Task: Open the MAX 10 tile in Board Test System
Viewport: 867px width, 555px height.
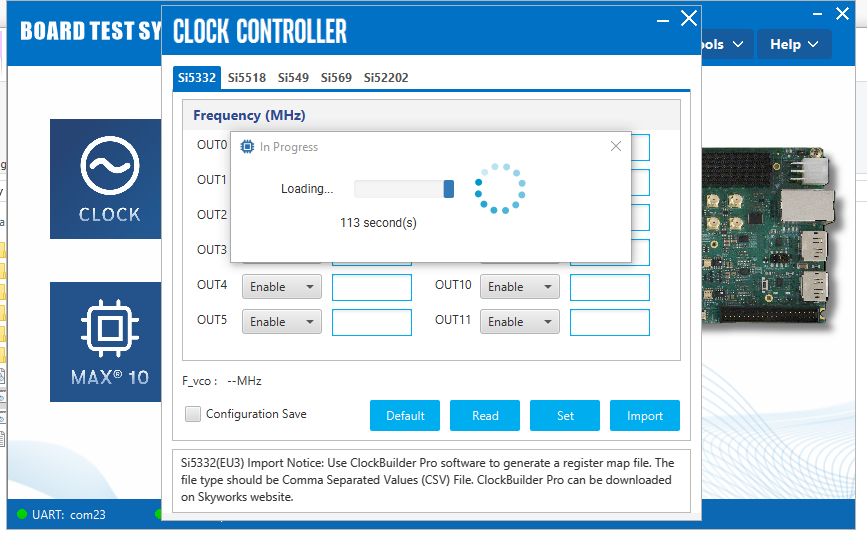Action: click(x=106, y=342)
